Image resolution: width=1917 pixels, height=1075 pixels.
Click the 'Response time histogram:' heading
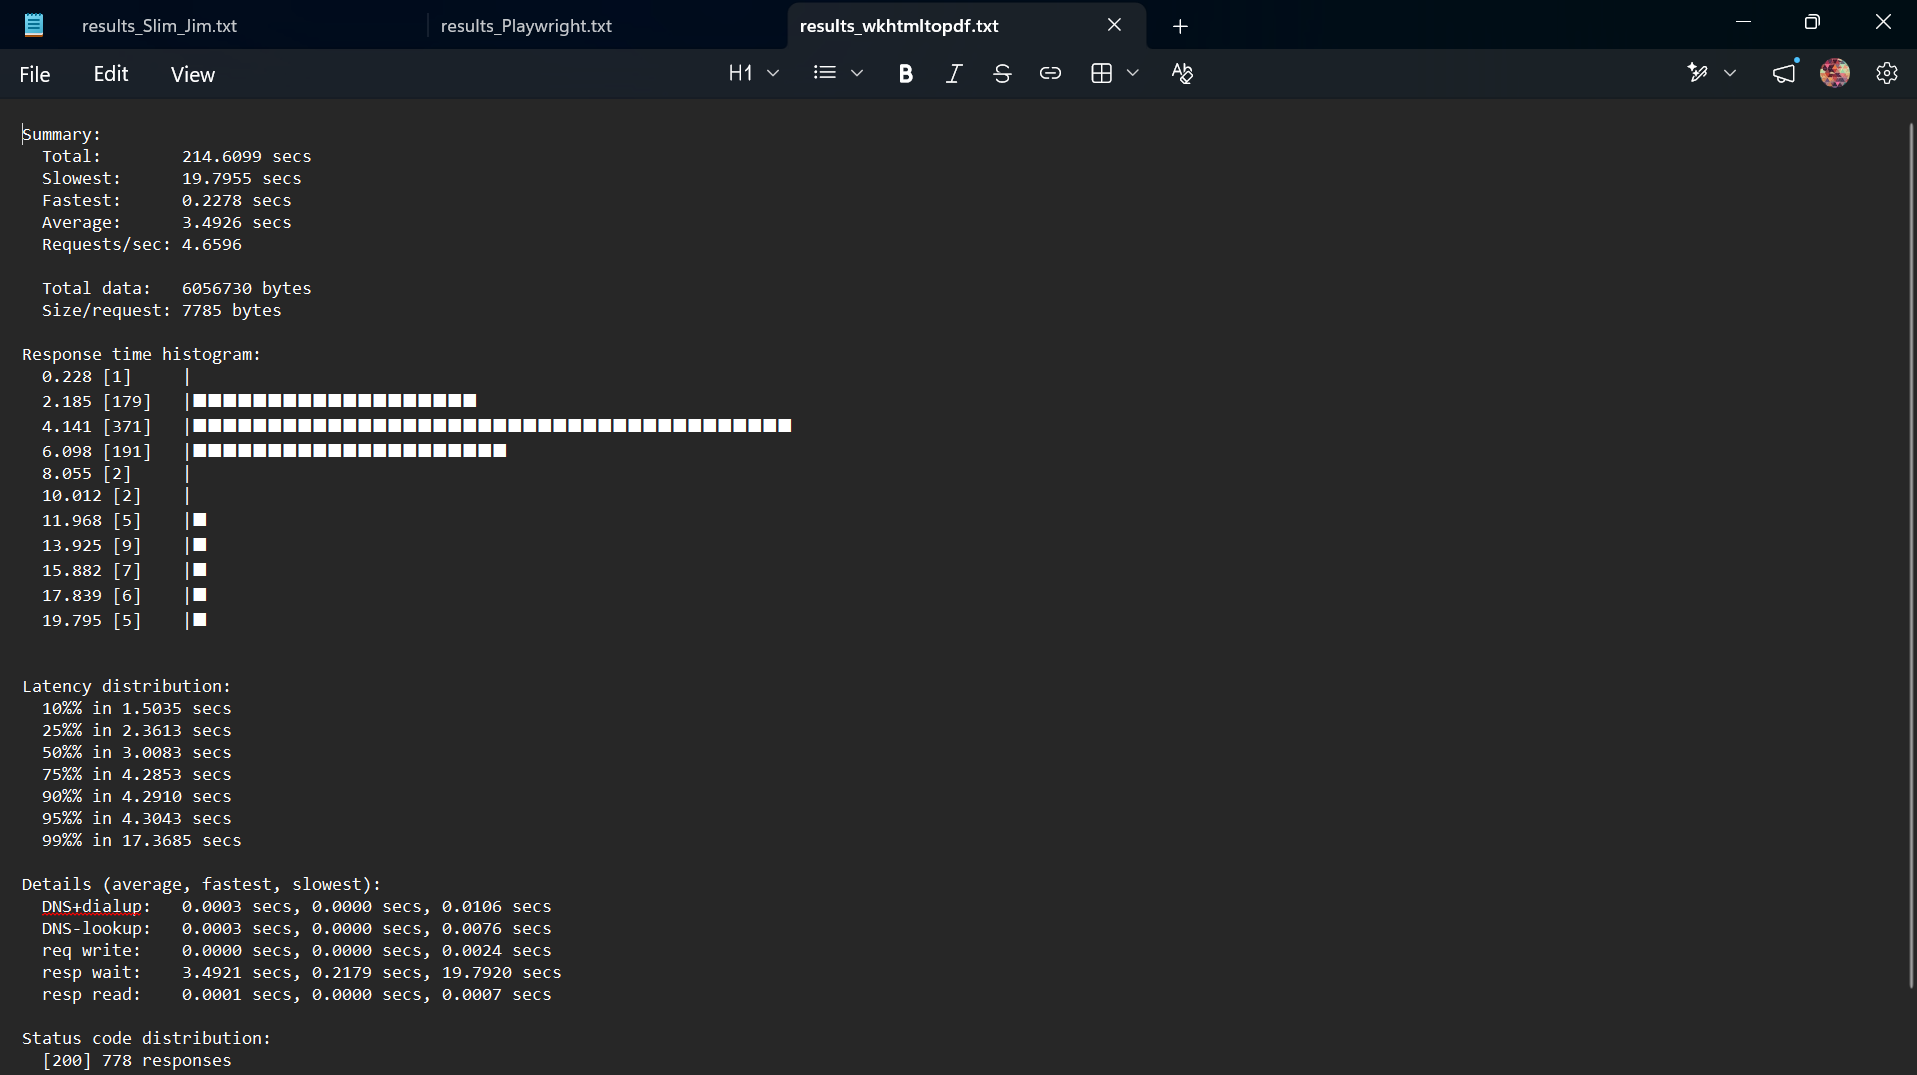141,354
